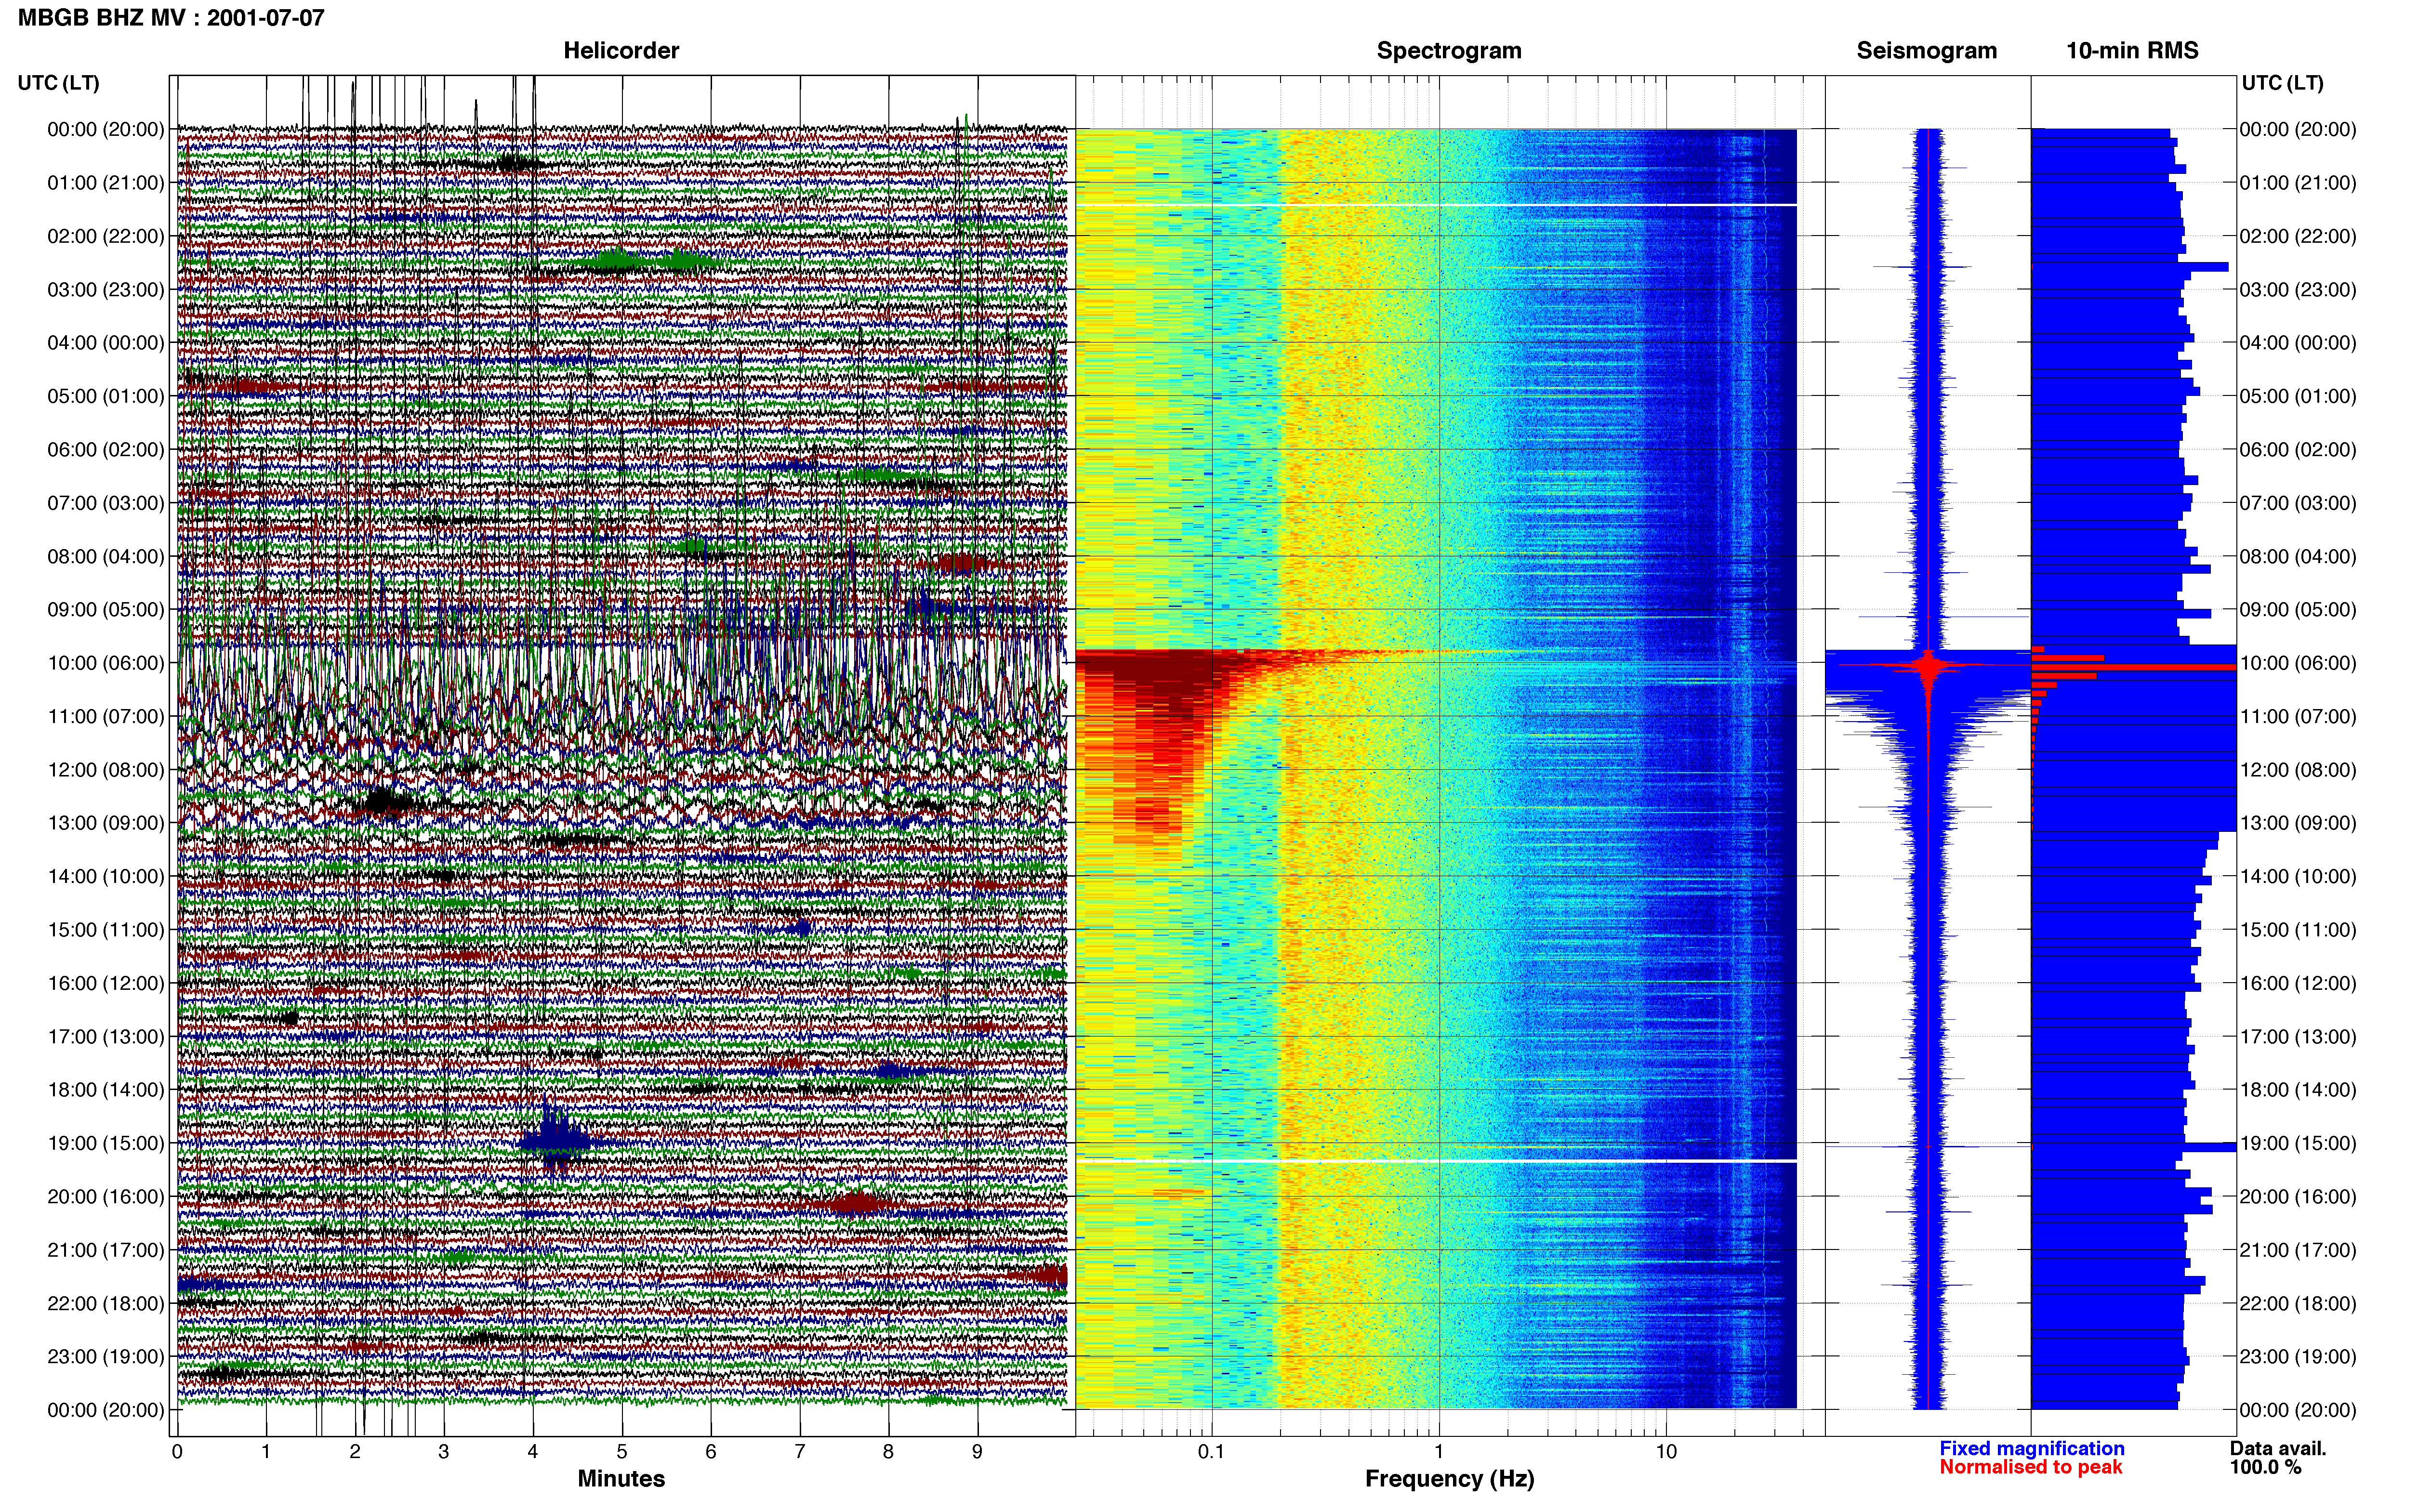Select the "Spectrogram" panel heading
2418x1512 pixels.
pyautogui.click(x=1449, y=51)
